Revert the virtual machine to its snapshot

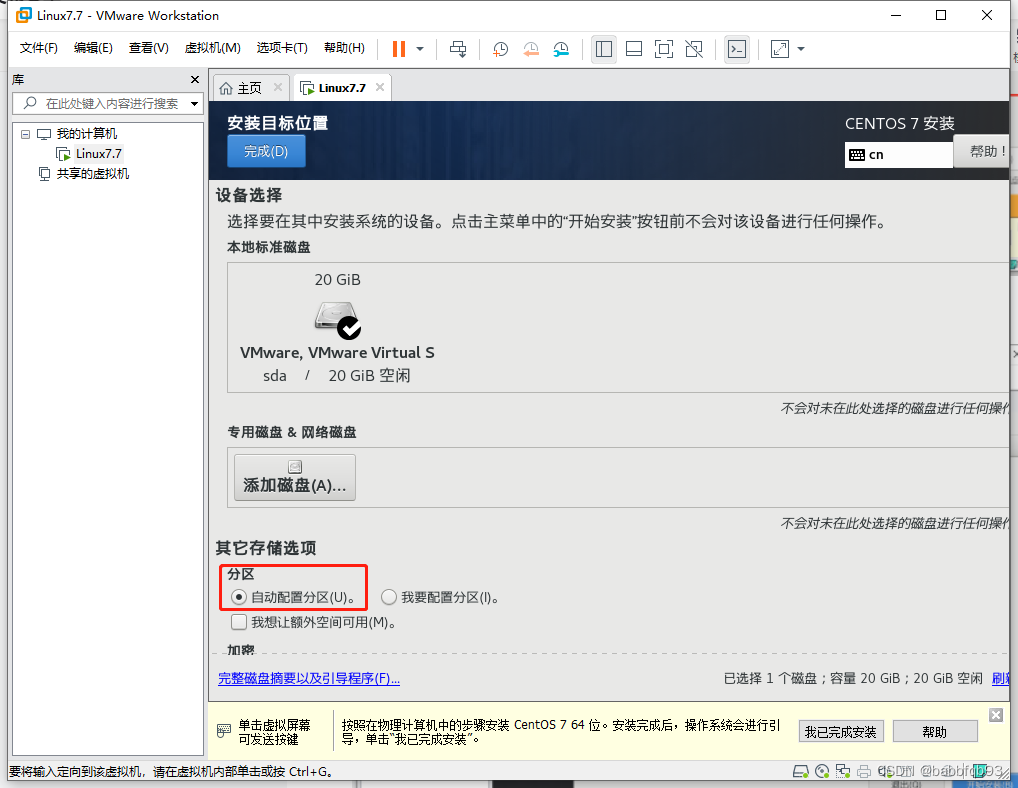coord(530,49)
